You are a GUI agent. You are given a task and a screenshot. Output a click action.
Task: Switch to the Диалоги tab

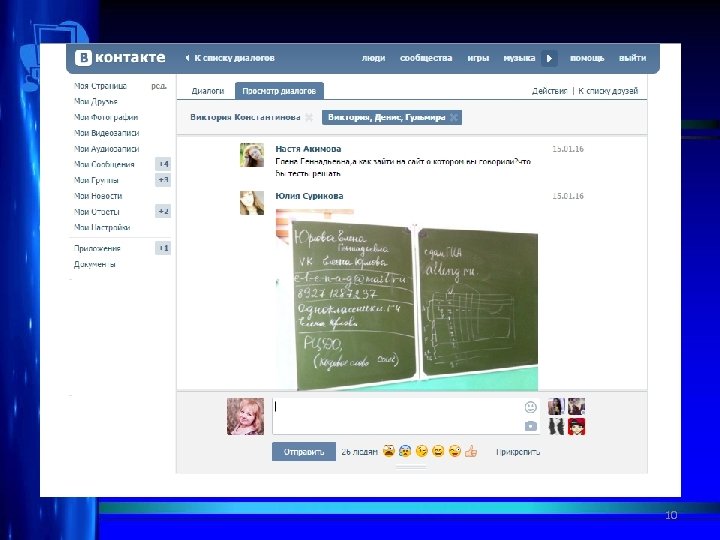tap(208, 91)
